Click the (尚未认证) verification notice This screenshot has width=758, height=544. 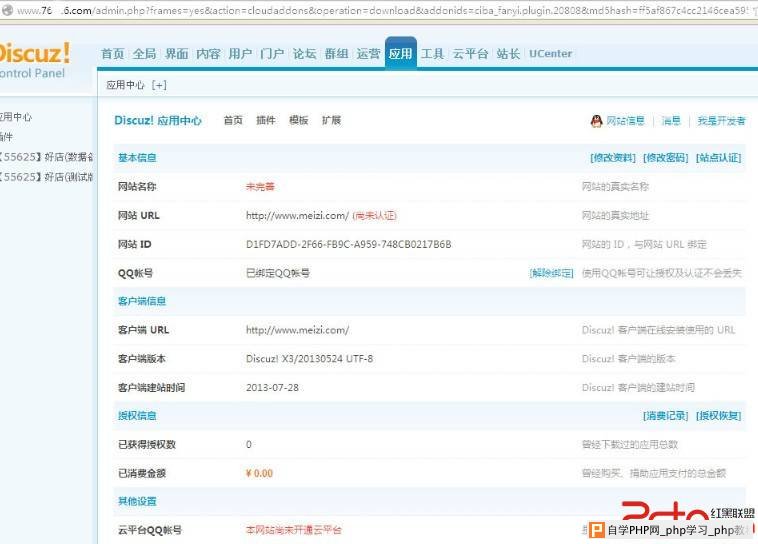pyautogui.click(x=375, y=216)
